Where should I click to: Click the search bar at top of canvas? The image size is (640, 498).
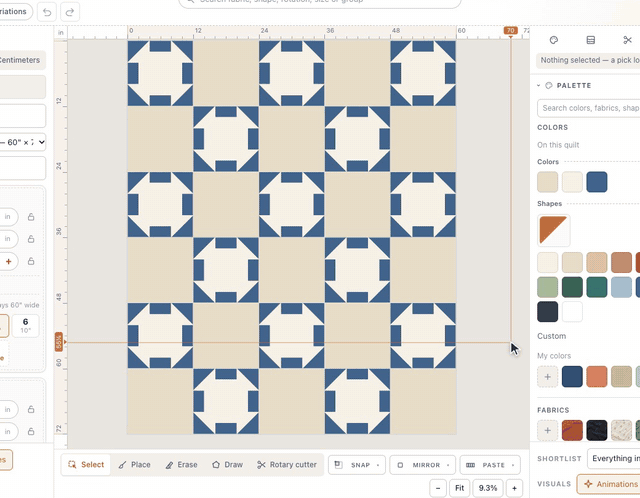320,2
